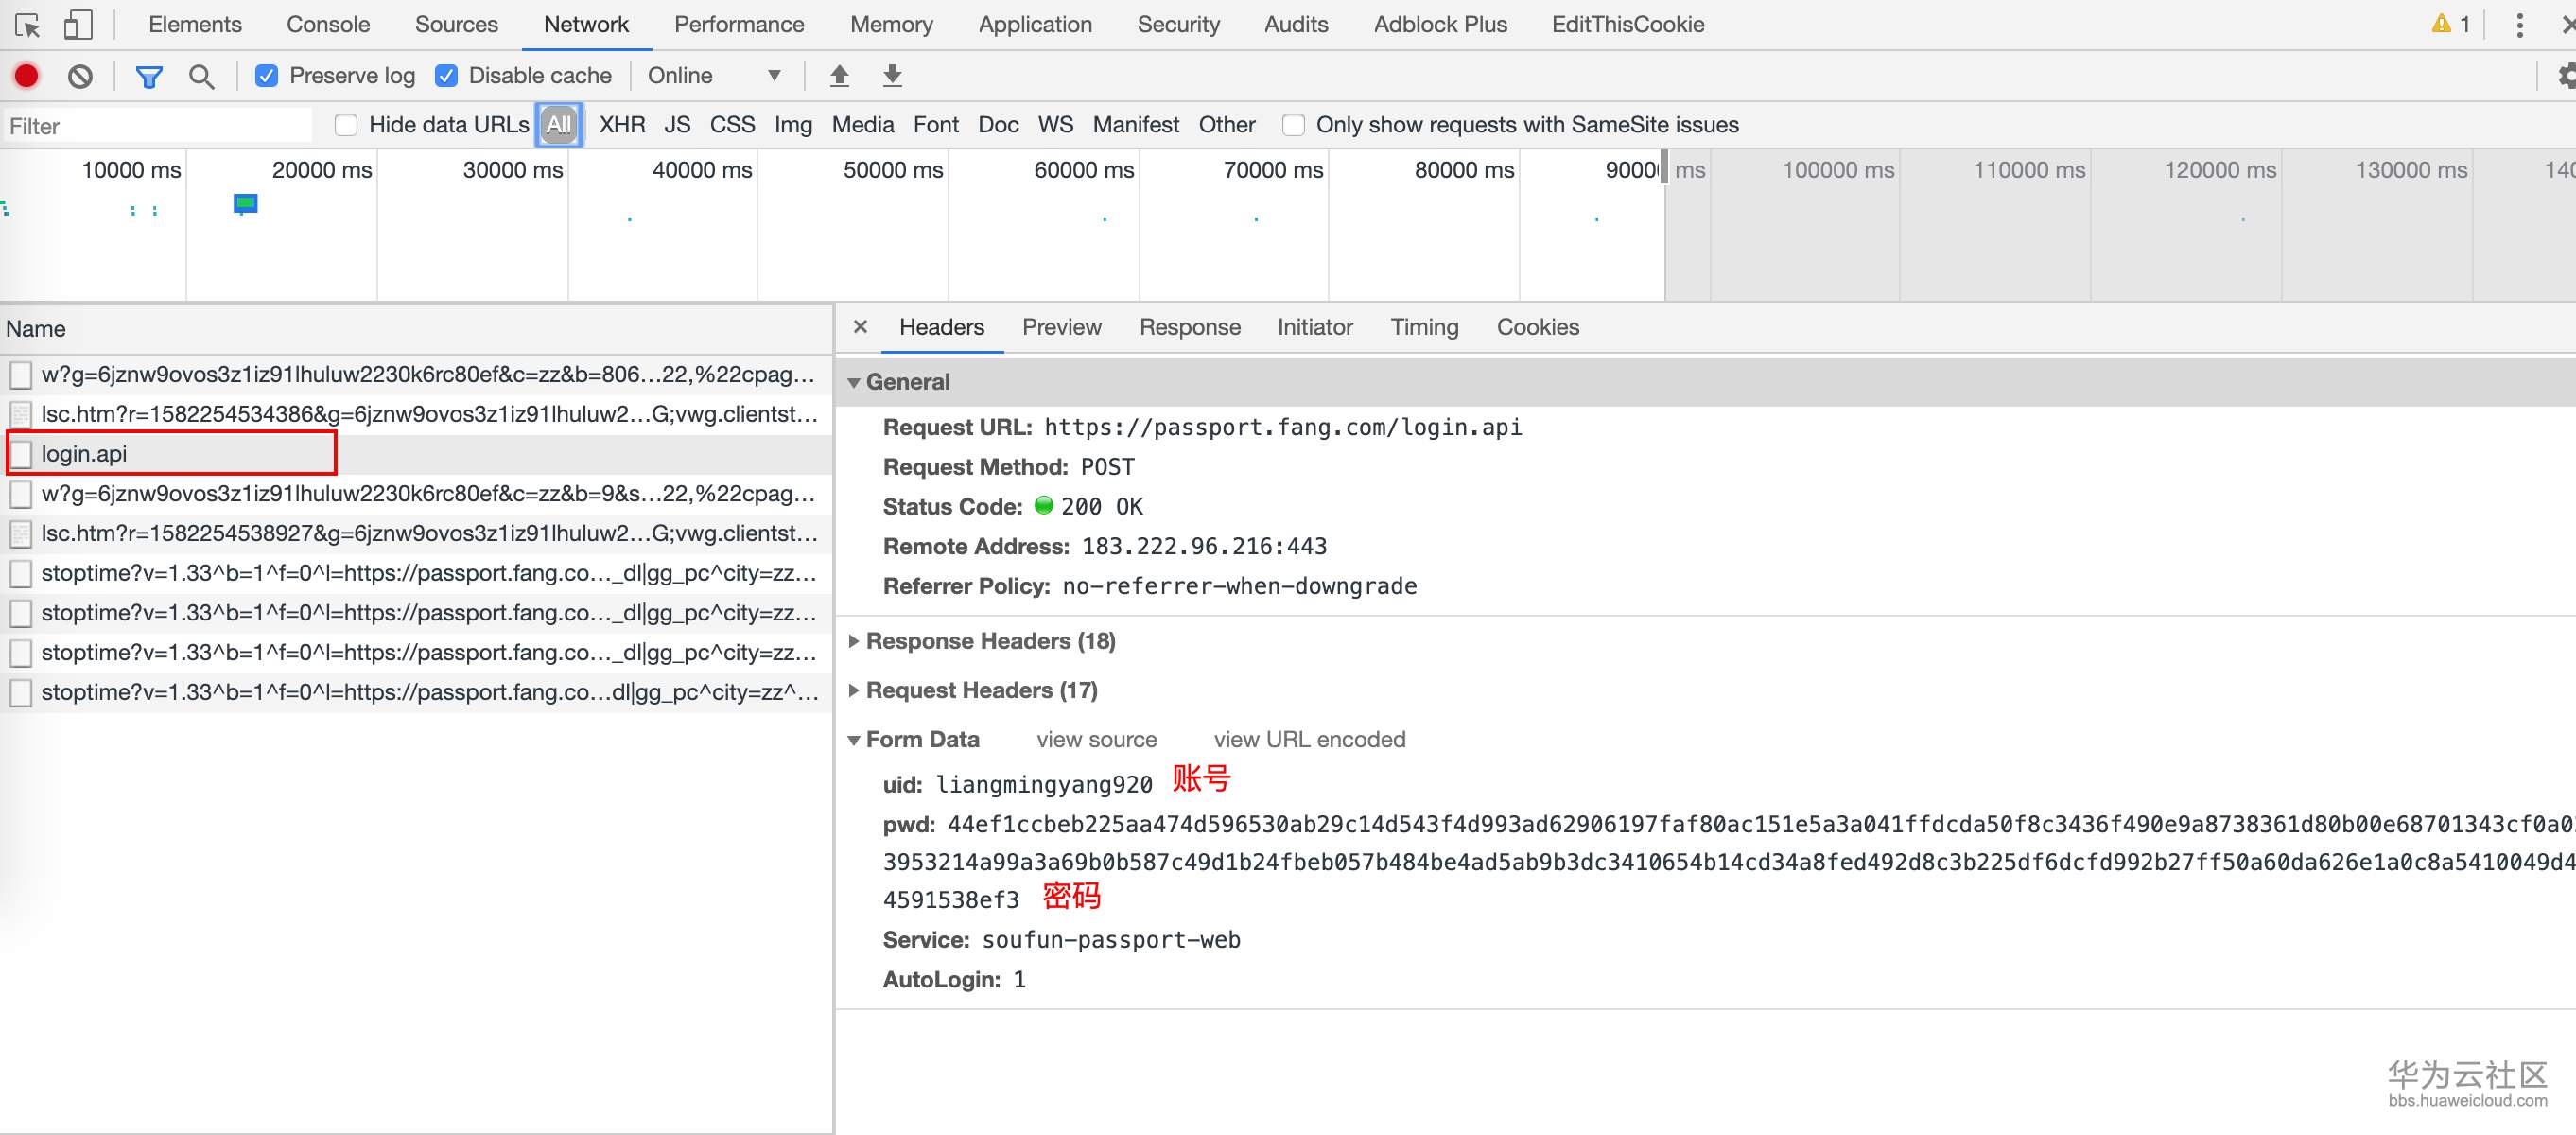Uncheck the Disable cache checkbox
The height and width of the screenshot is (1135, 2576).
click(446, 76)
